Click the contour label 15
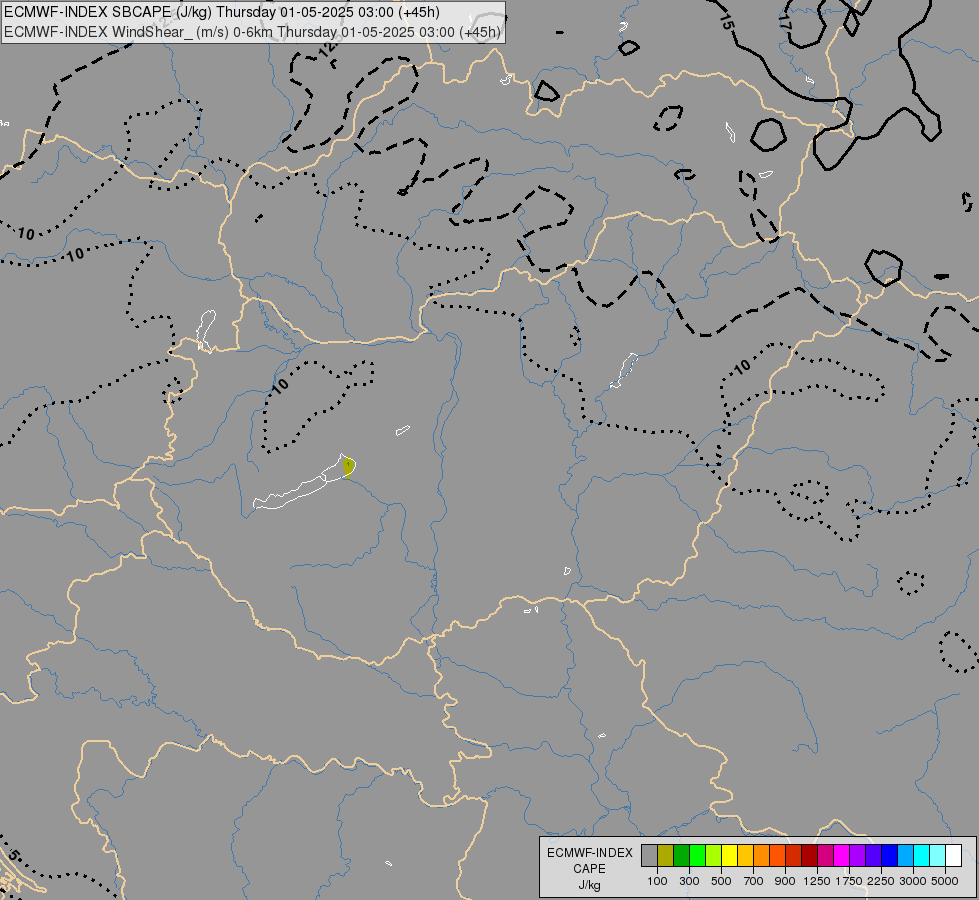 click(726, 22)
